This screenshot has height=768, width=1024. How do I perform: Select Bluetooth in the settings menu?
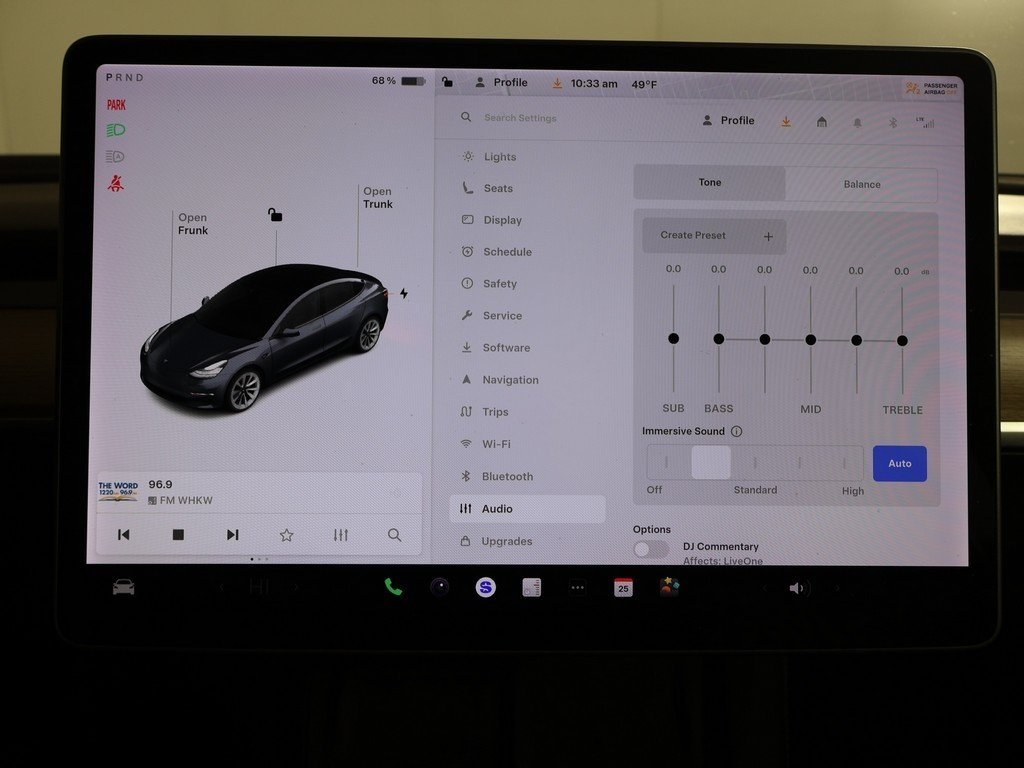coord(507,477)
